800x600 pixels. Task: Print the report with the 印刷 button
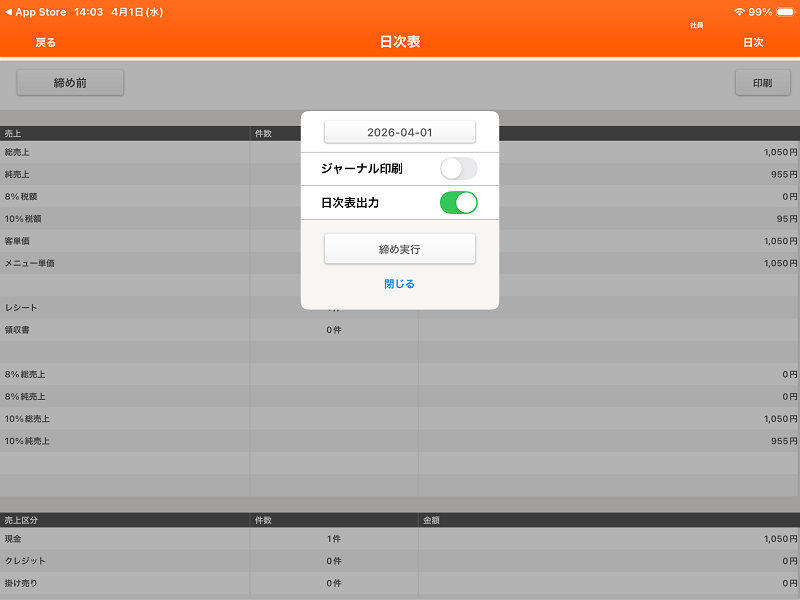coord(762,83)
